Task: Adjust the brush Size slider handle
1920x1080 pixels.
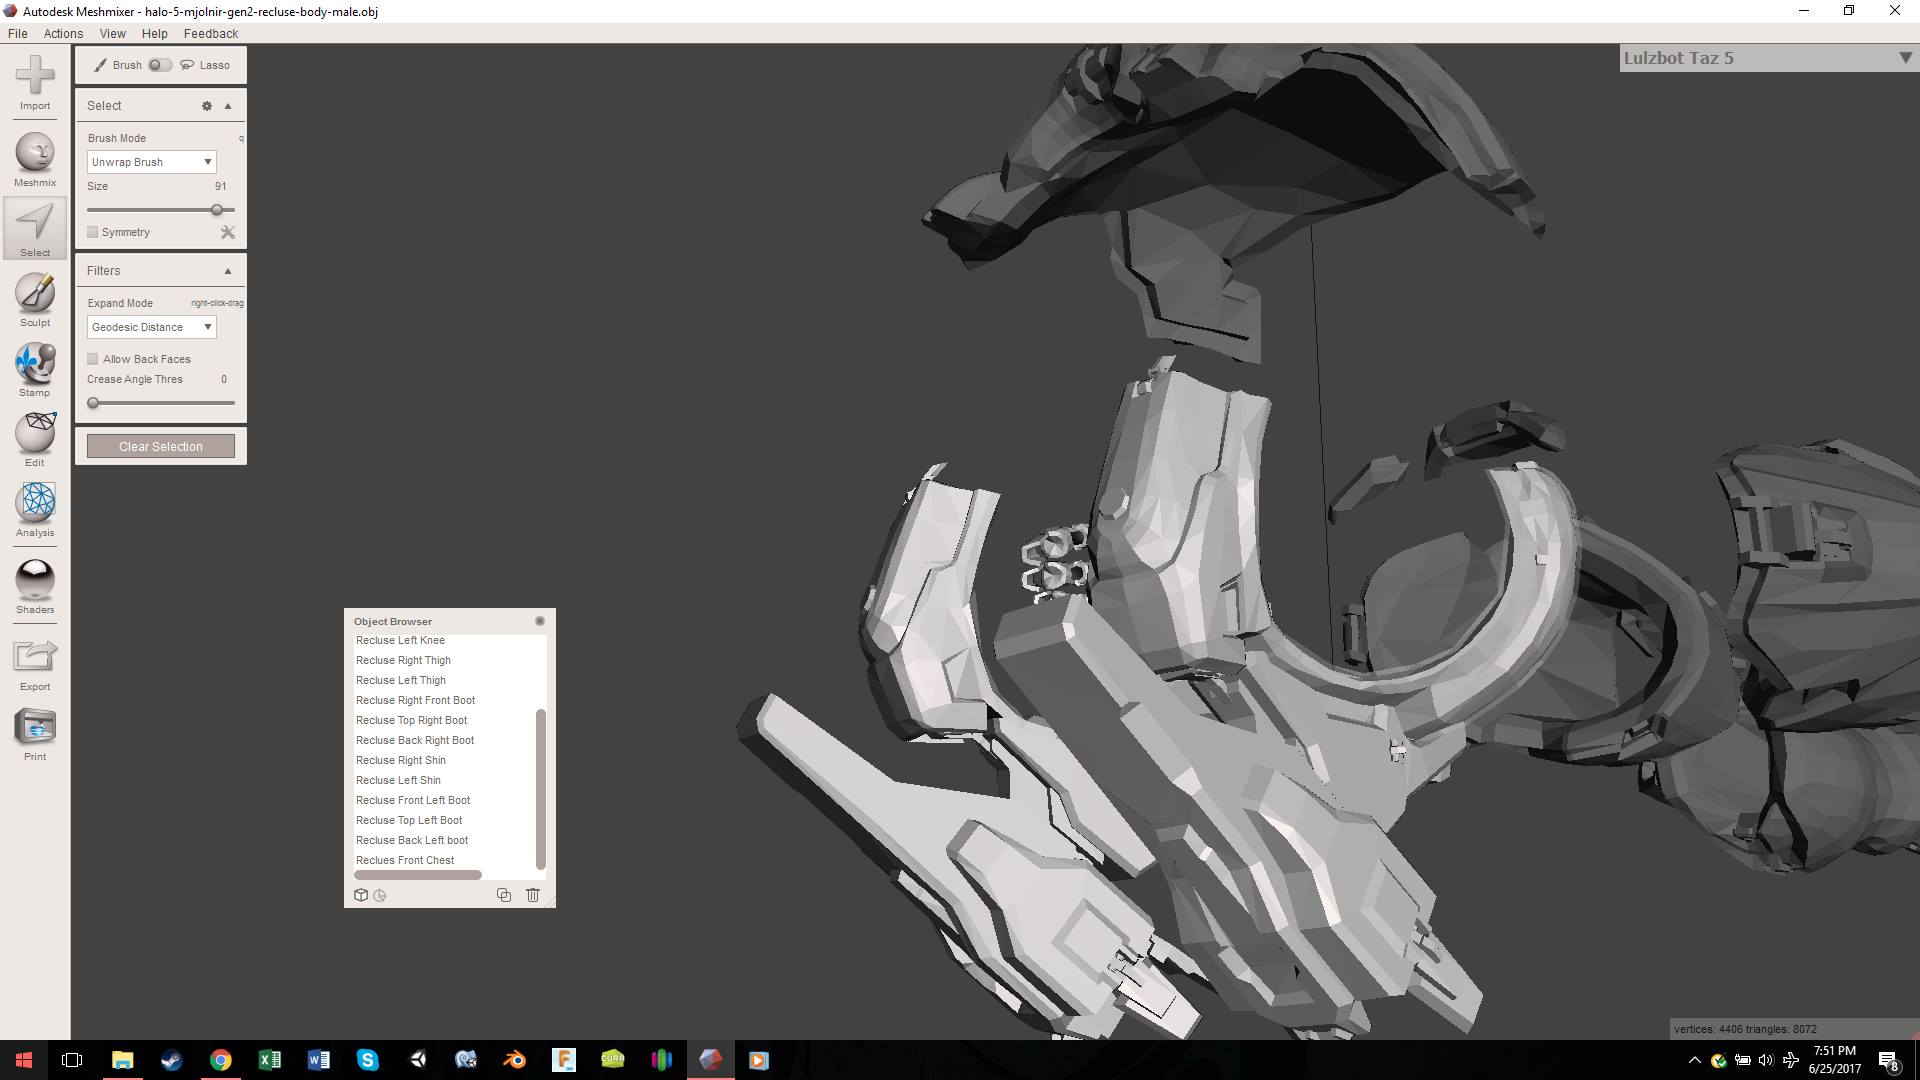Action: click(217, 210)
